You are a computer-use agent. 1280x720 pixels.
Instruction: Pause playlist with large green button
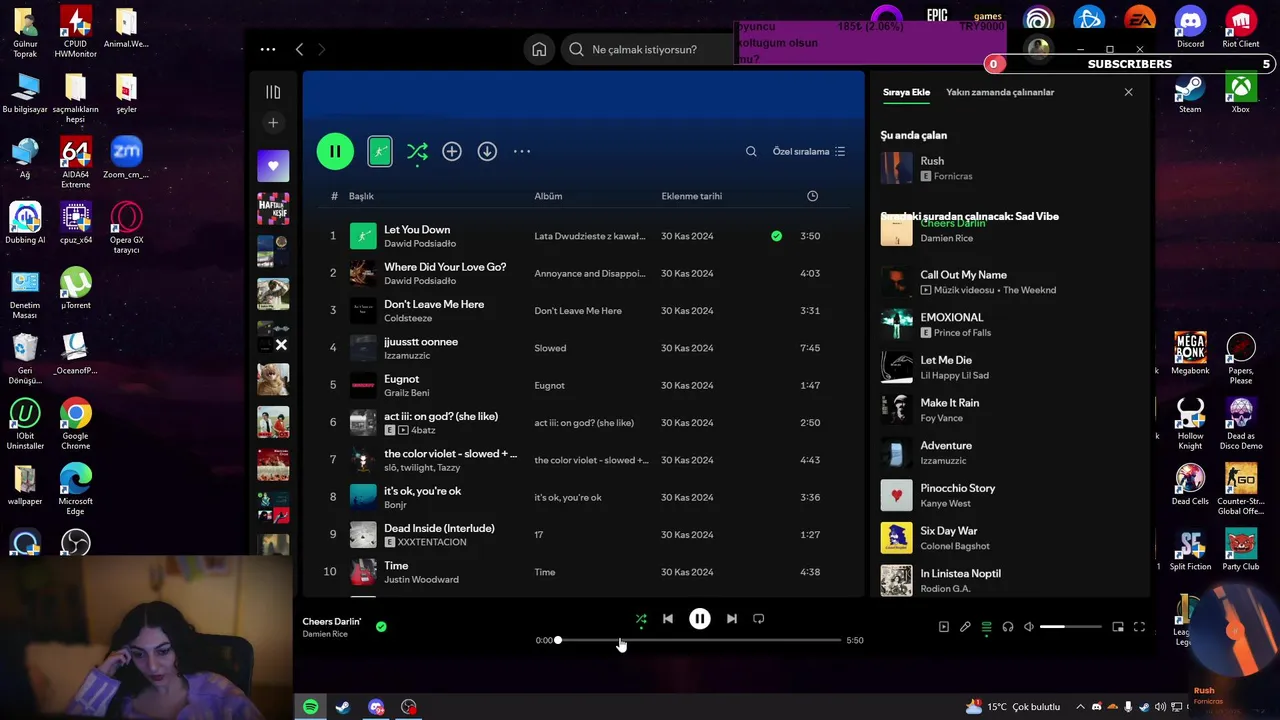point(335,151)
